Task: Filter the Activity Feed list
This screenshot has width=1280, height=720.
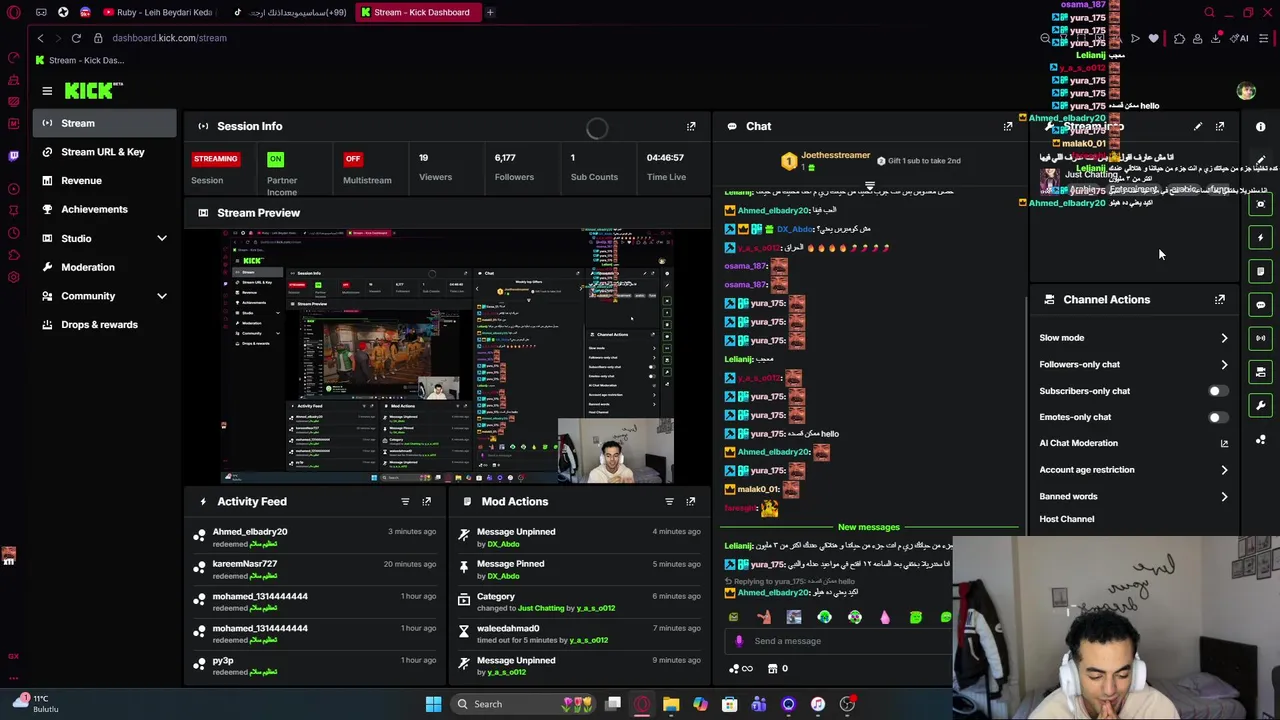Action: coord(405,501)
